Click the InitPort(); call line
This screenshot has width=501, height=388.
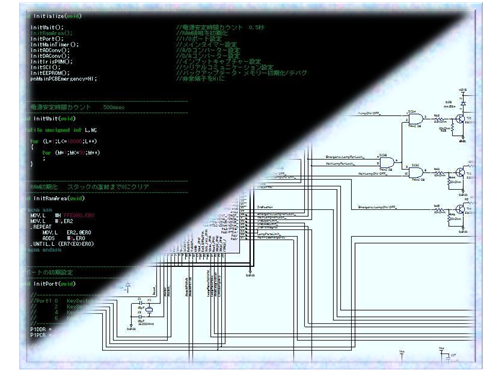[47, 39]
